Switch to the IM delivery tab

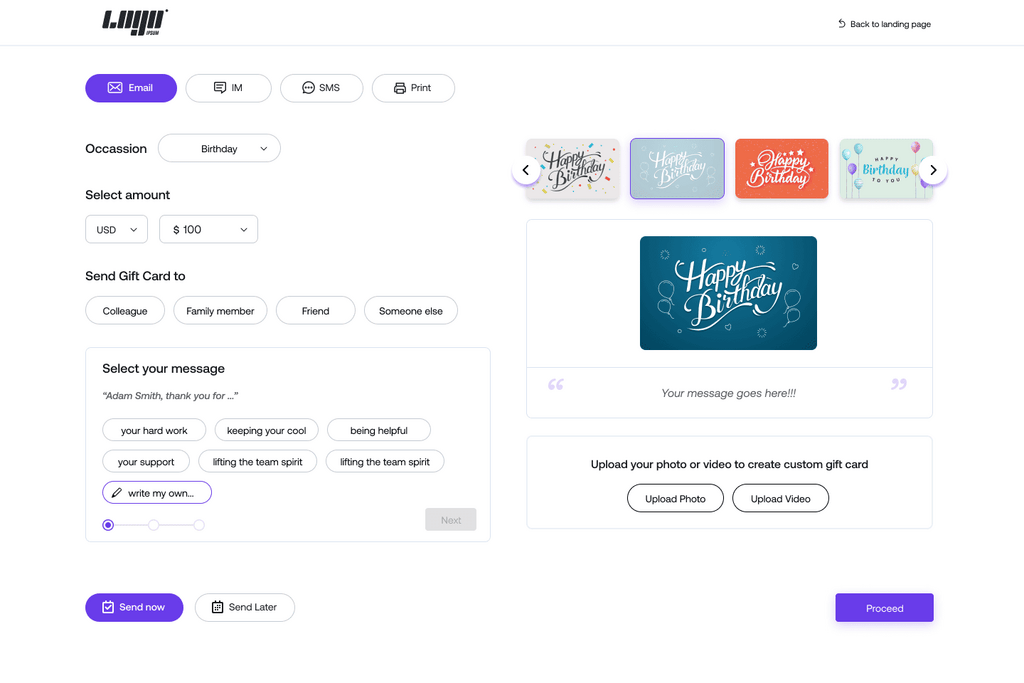click(228, 88)
